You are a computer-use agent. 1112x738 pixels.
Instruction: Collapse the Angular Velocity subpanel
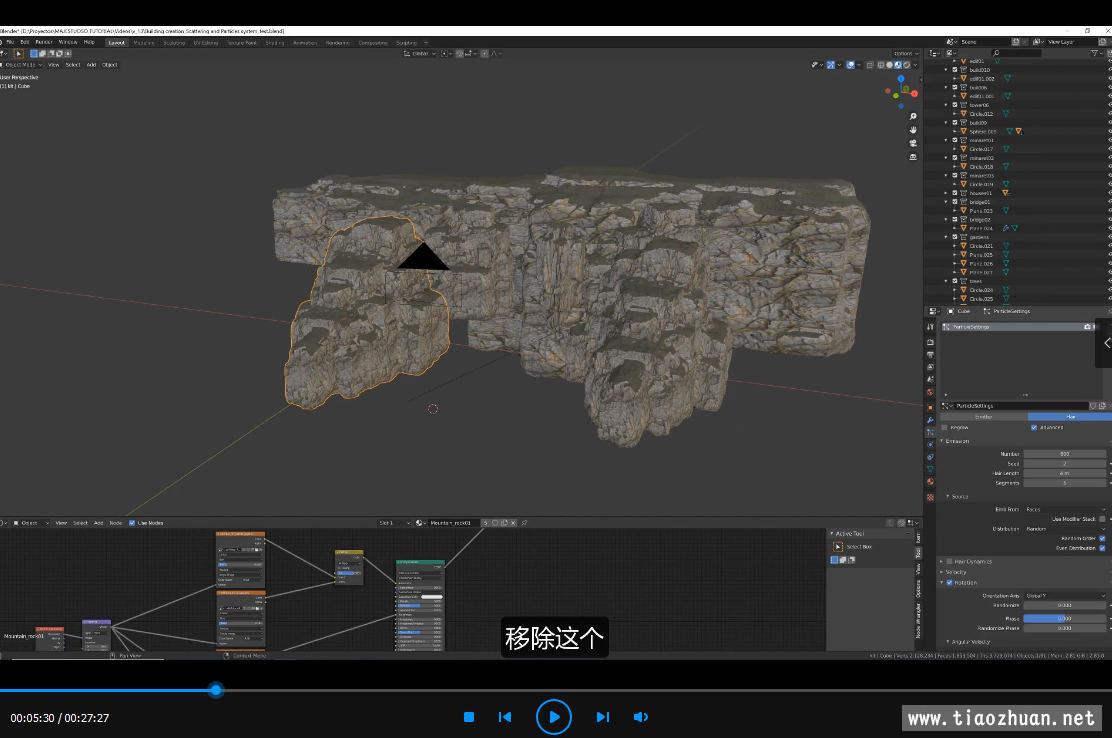click(x=948, y=642)
